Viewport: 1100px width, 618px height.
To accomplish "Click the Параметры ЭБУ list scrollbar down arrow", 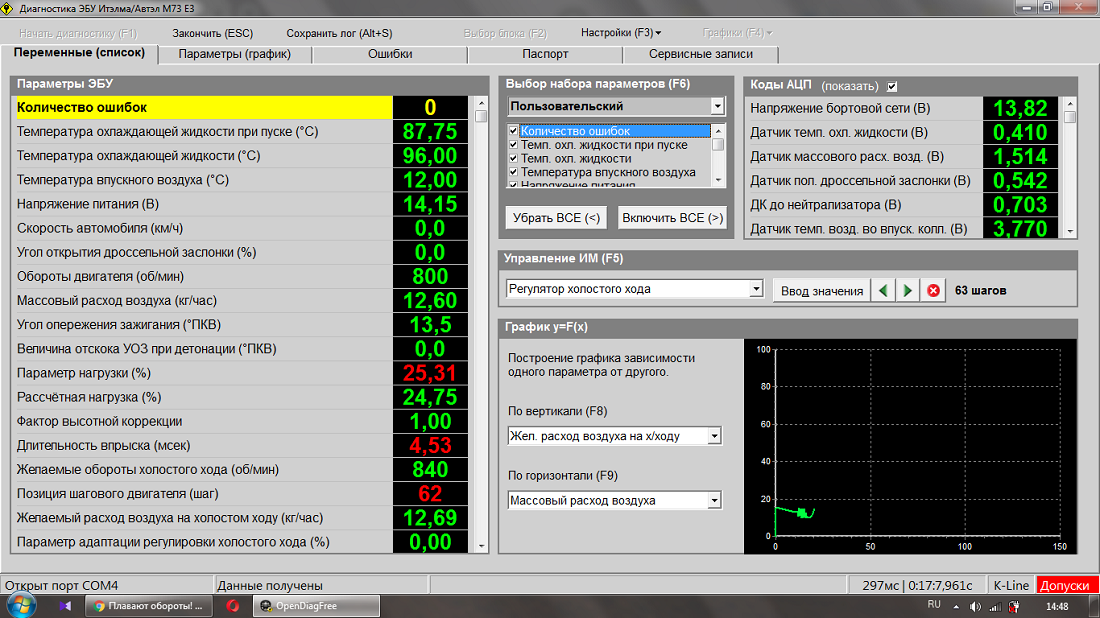I will pyautogui.click(x=481, y=547).
